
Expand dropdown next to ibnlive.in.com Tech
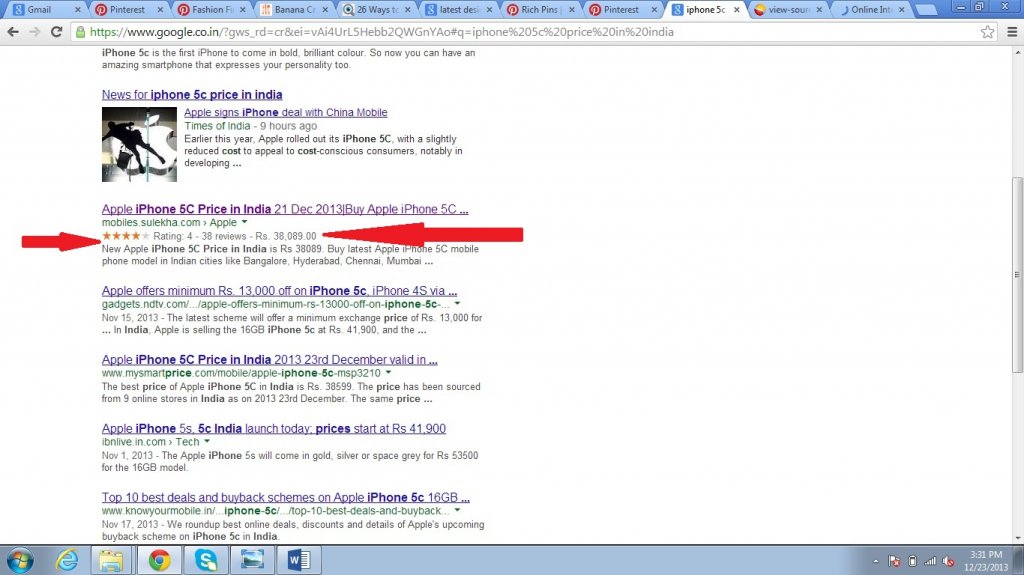coord(207,442)
